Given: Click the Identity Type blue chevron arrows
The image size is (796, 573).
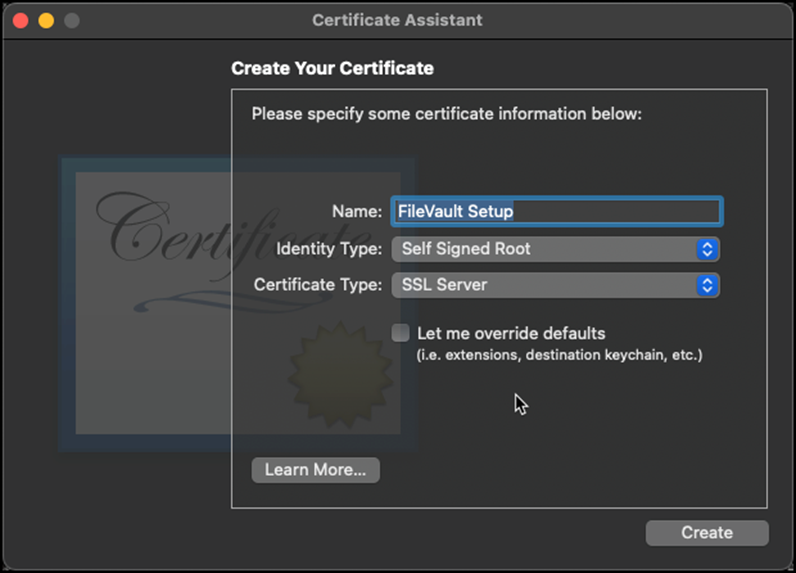Looking at the screenshot, I should 707,249.
